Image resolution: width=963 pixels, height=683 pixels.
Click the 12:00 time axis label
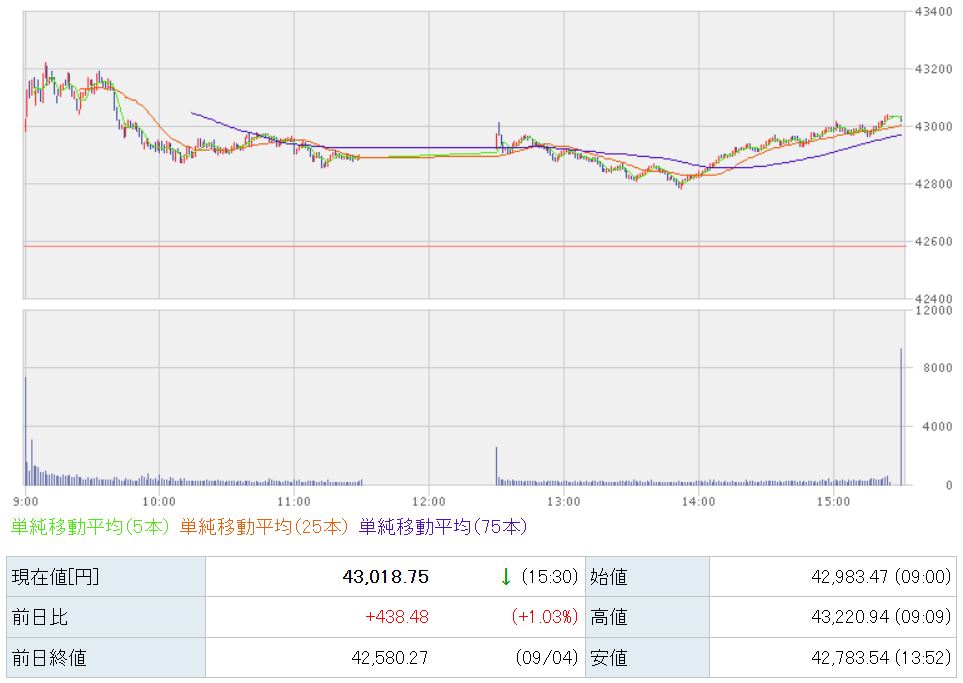pyautogui.click(x=429, y=502)
